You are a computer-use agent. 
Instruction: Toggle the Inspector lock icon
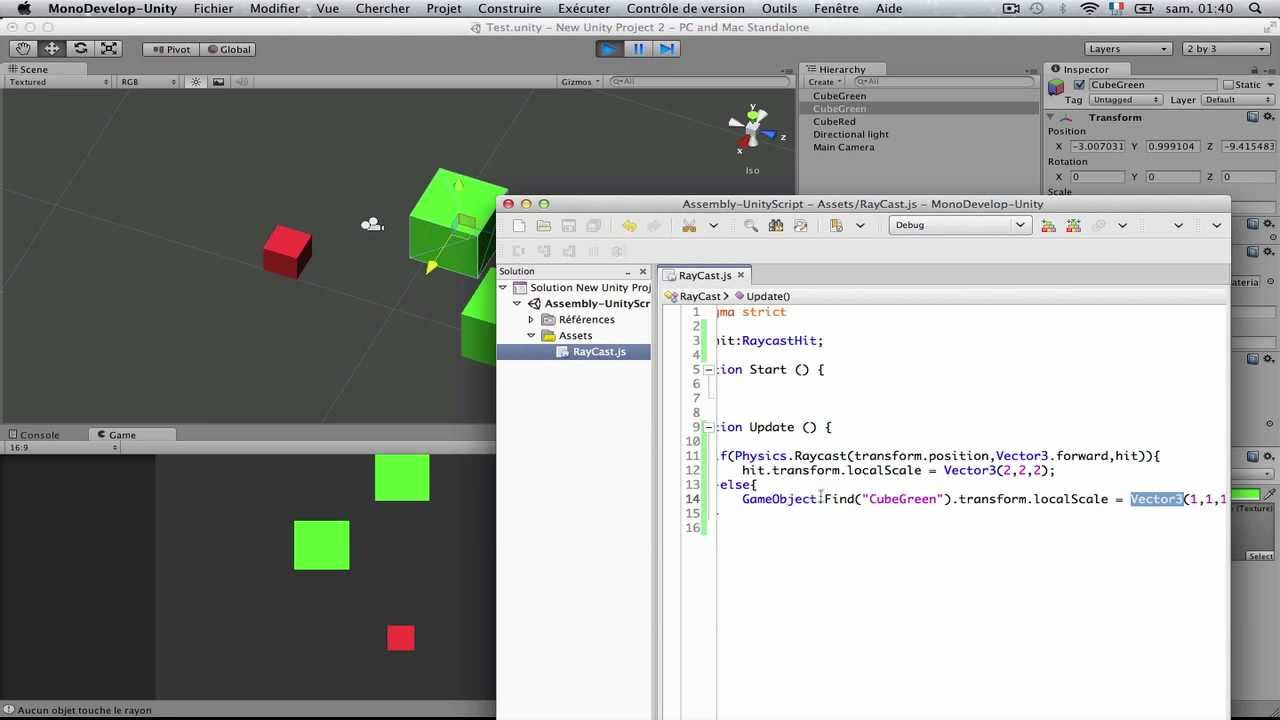coord(1253,69)
